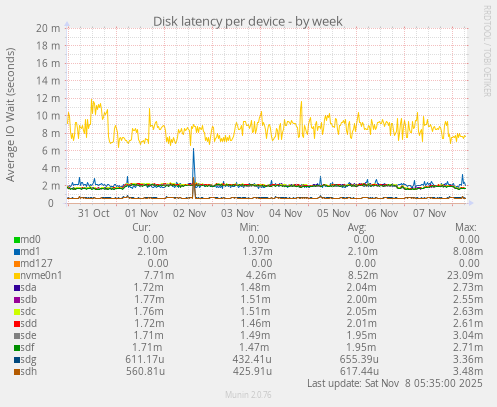Select the sdd legend label
Screen dimensions: 497x407
tap(29, 323)
